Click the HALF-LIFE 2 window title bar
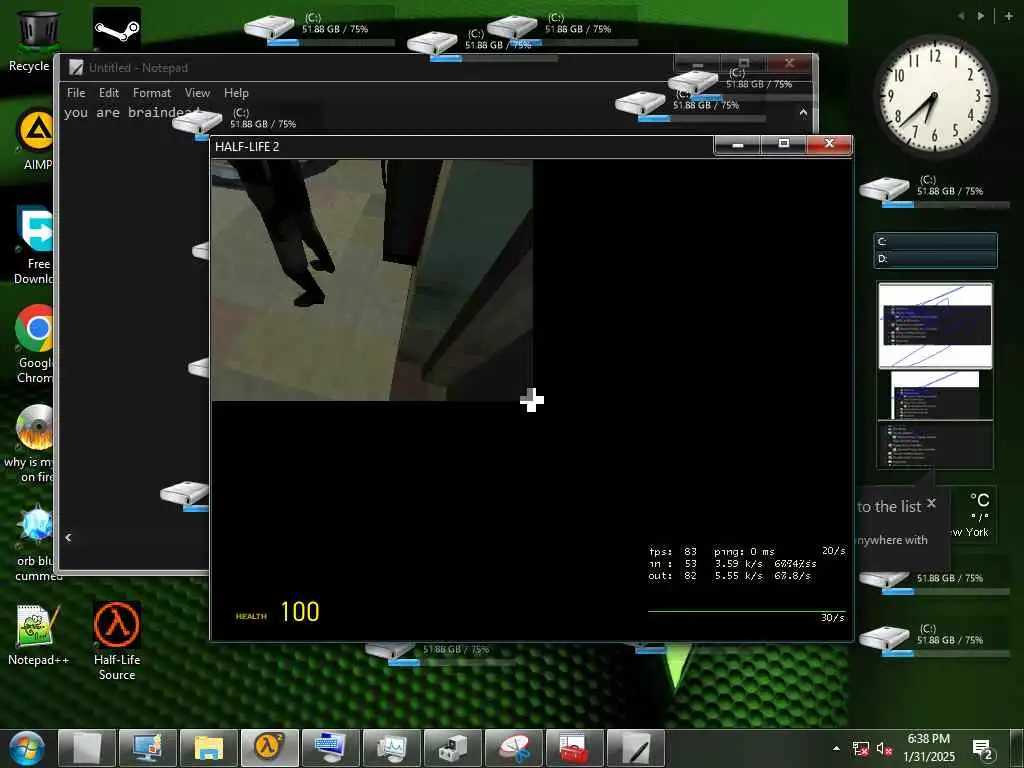This screenshot has height=768, width=1024. point(460,146)
